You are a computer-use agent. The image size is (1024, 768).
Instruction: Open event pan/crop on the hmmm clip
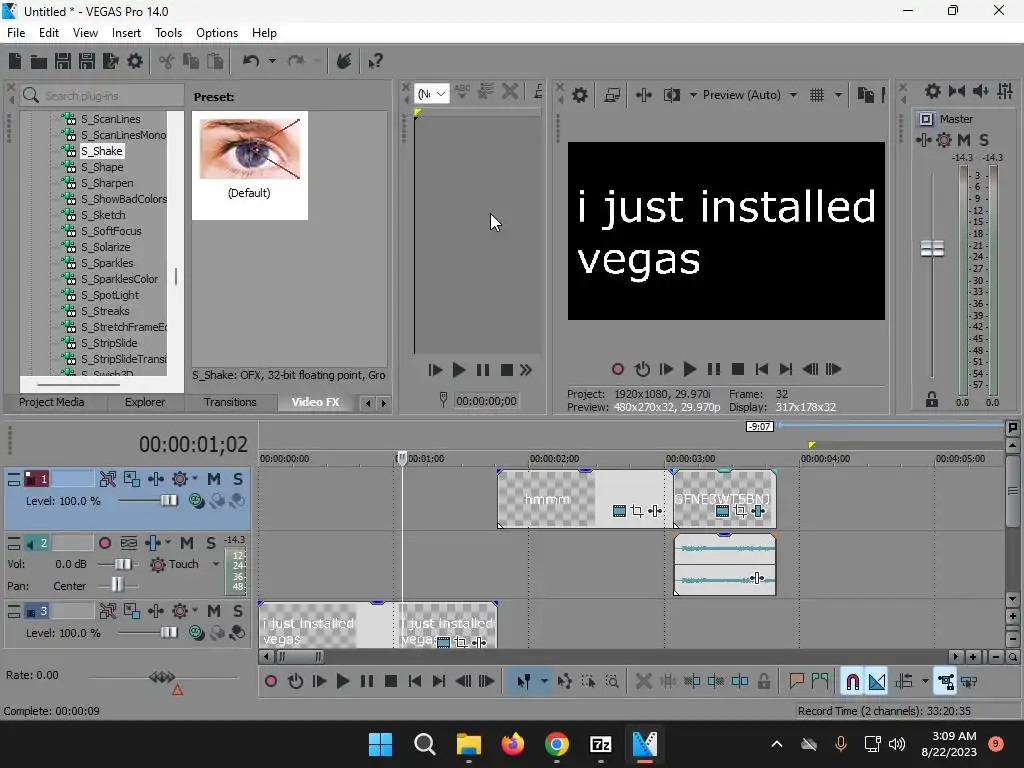pyautogui.click(x=637, y=511)
